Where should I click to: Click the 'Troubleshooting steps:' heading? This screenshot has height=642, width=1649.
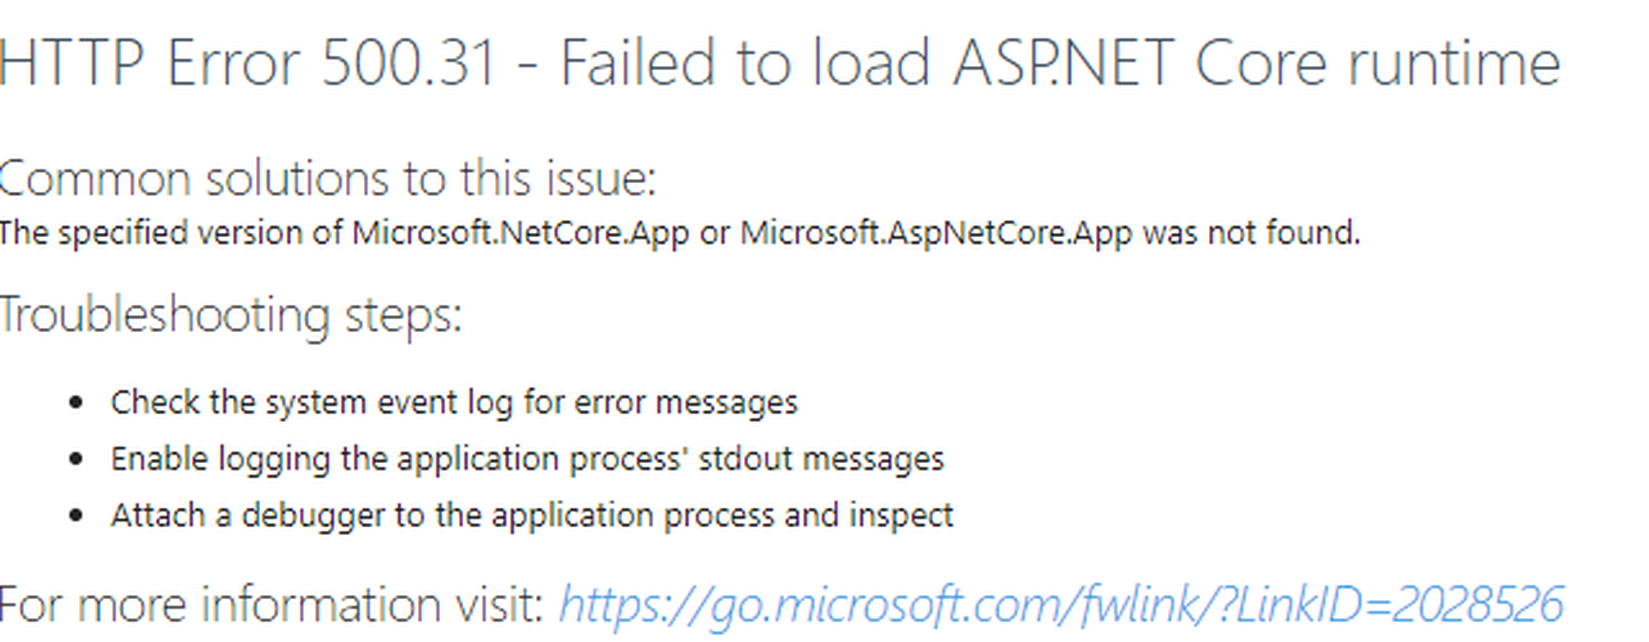click(231, 316)
